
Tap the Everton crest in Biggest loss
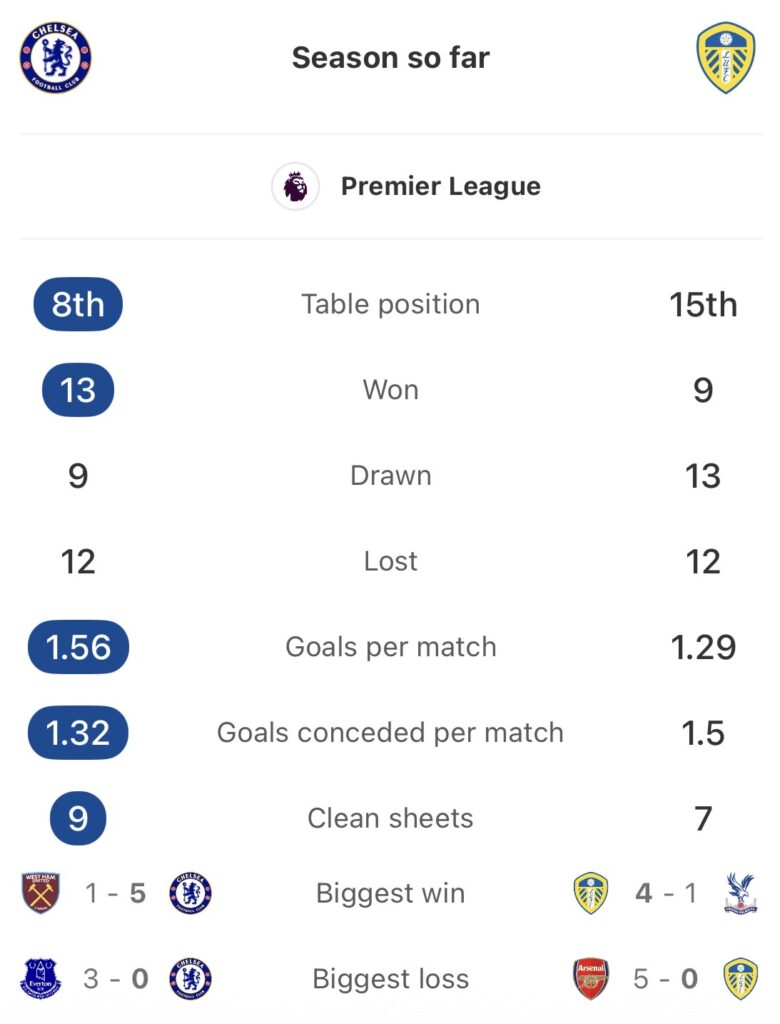click(x=41, y=979)
